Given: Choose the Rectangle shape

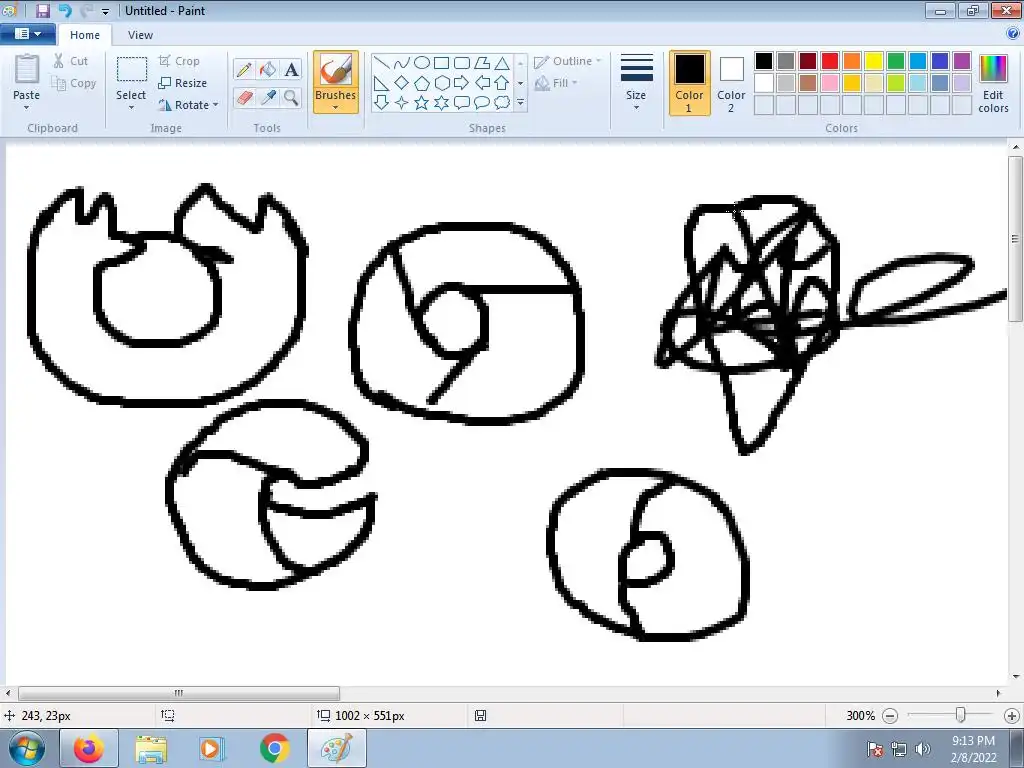Looking at the screenshot, I should coord(441,63).
